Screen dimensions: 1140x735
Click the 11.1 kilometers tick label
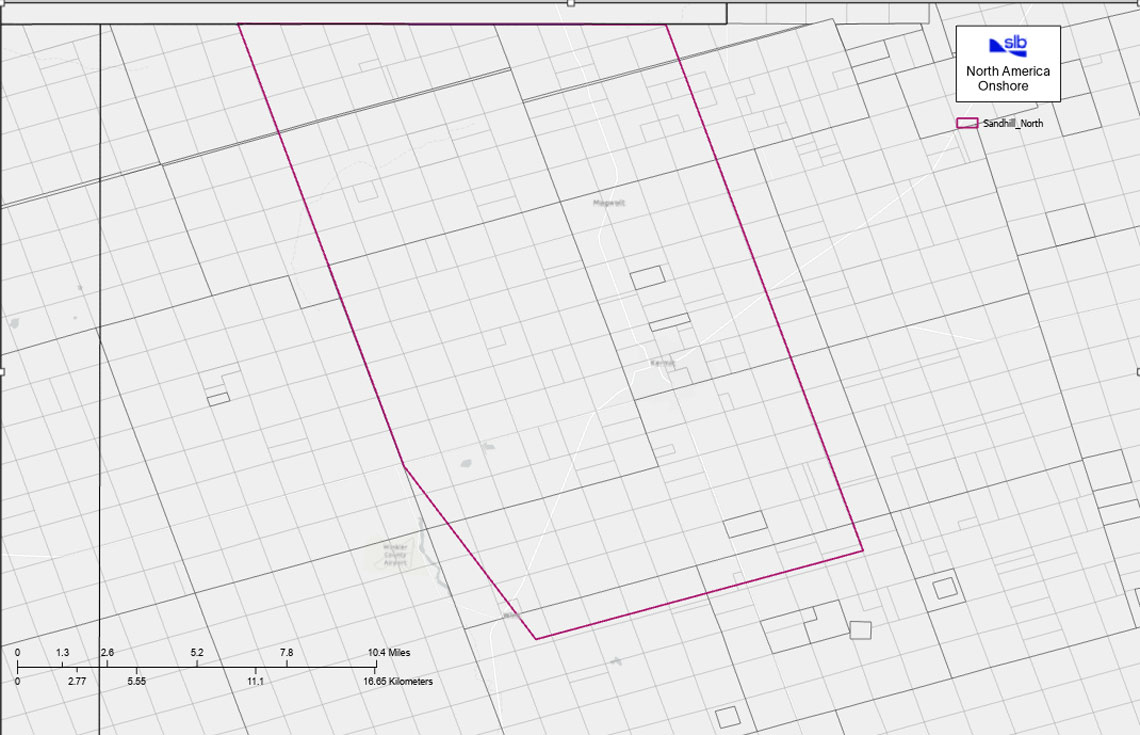click(255, 682)
